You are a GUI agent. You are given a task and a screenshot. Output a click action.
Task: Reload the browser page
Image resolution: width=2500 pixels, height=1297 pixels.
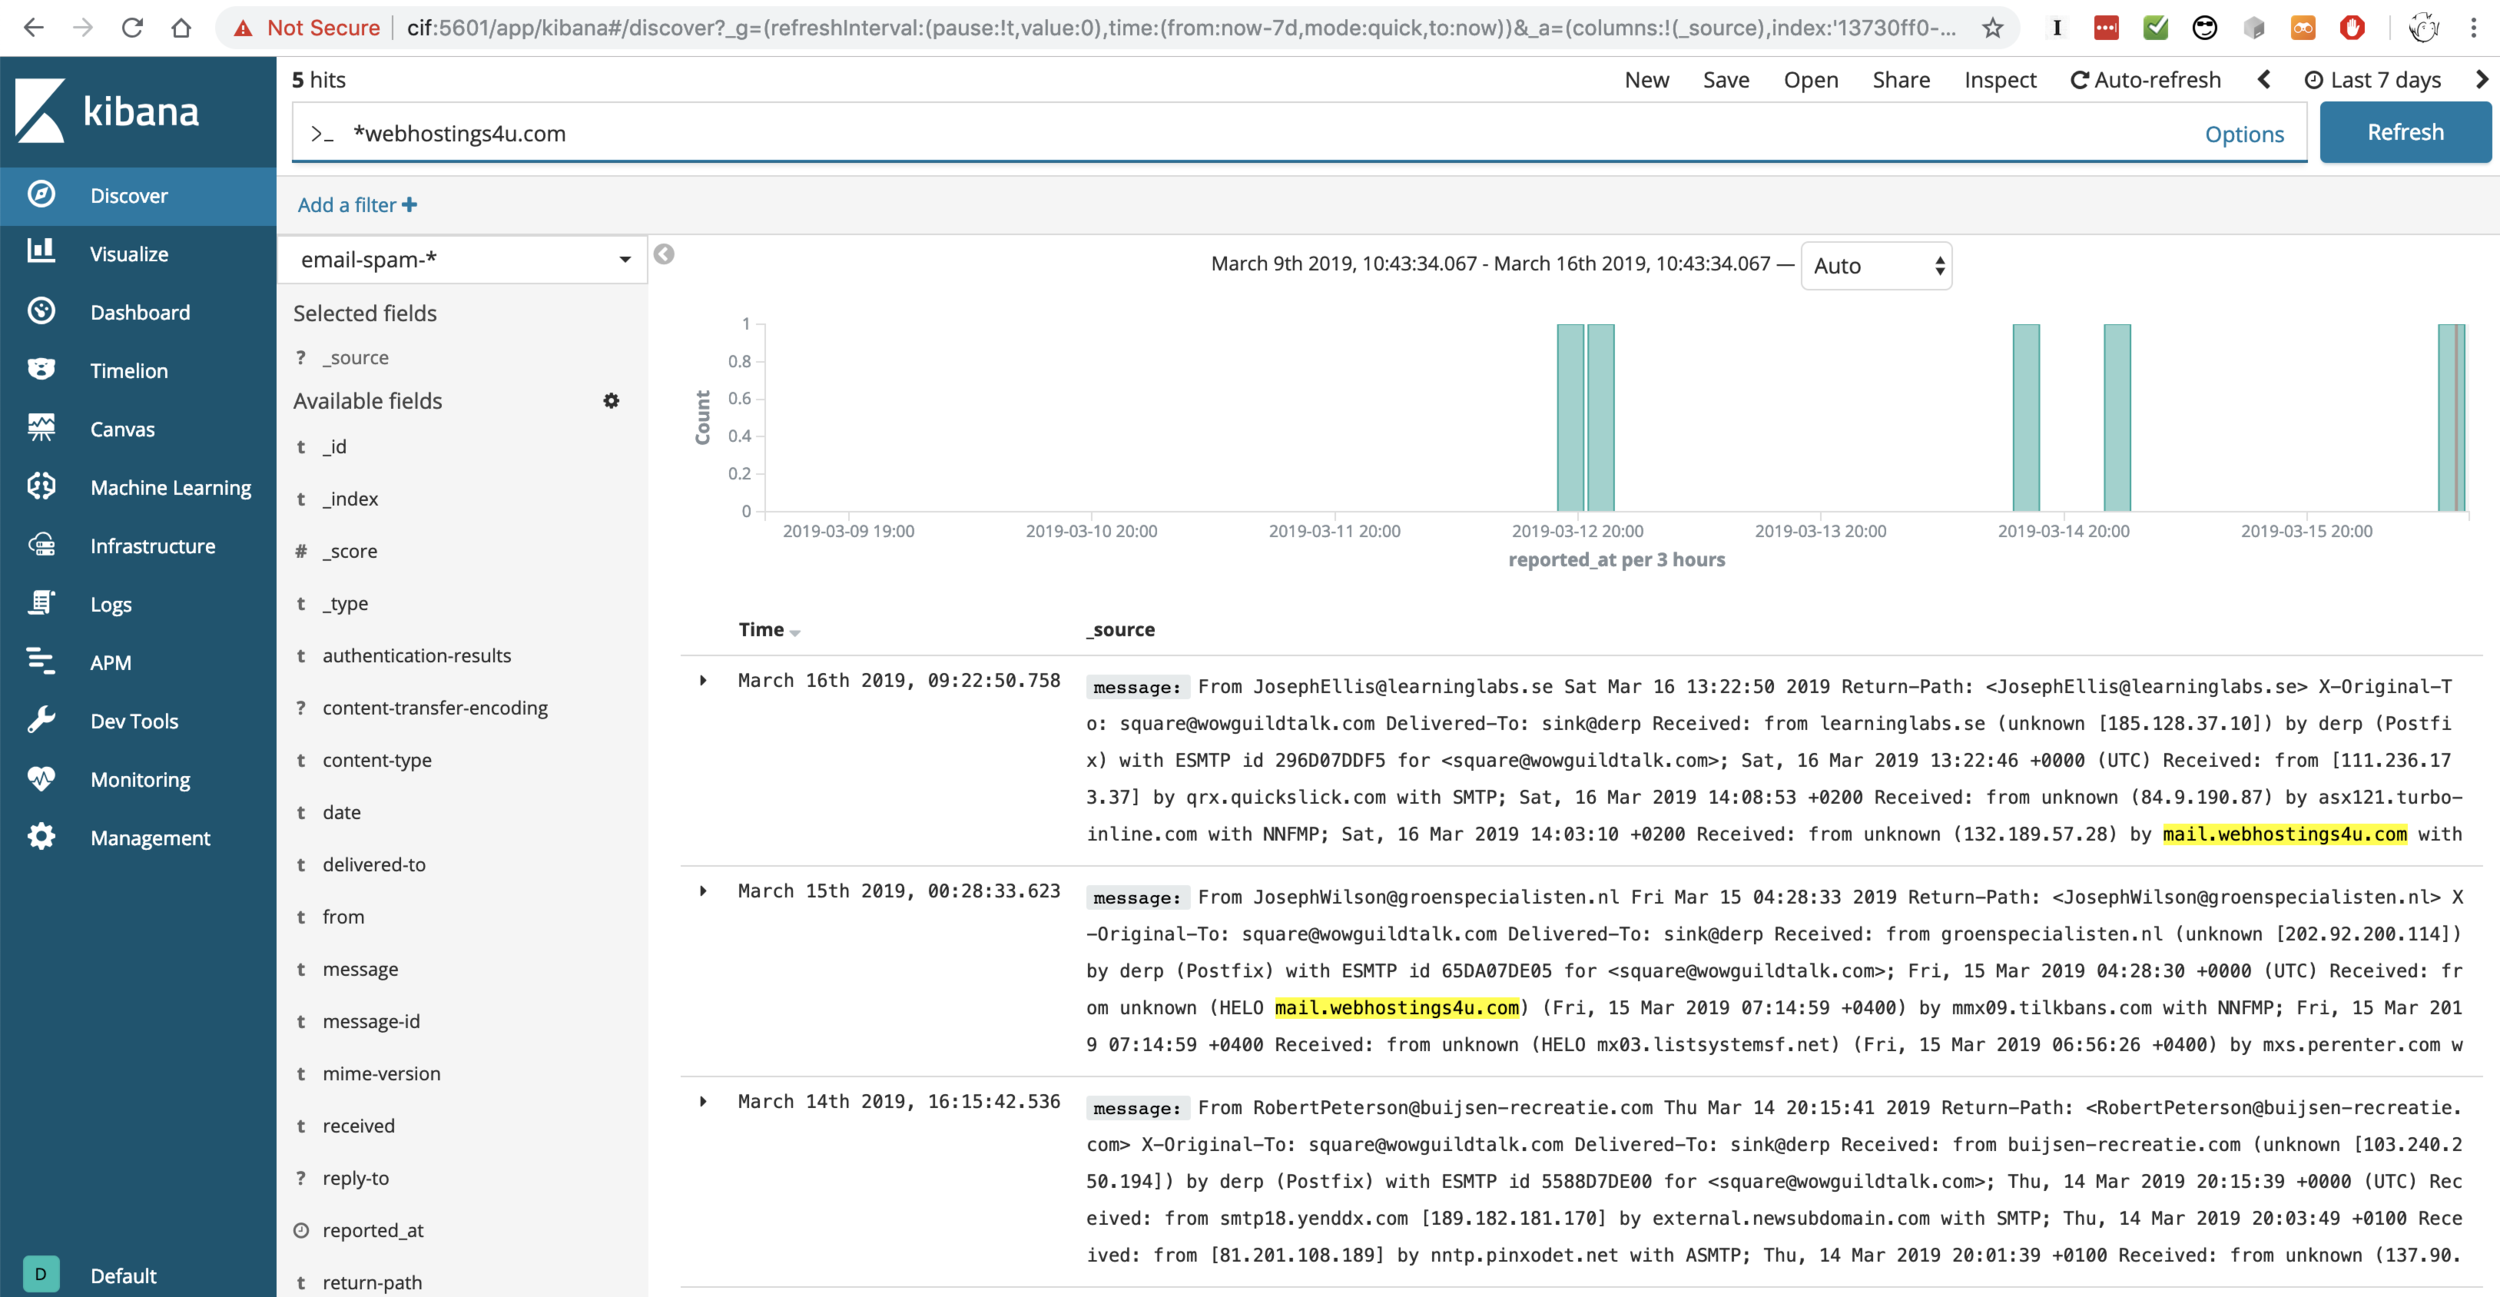pyautogui.click(x=131, y=28)
